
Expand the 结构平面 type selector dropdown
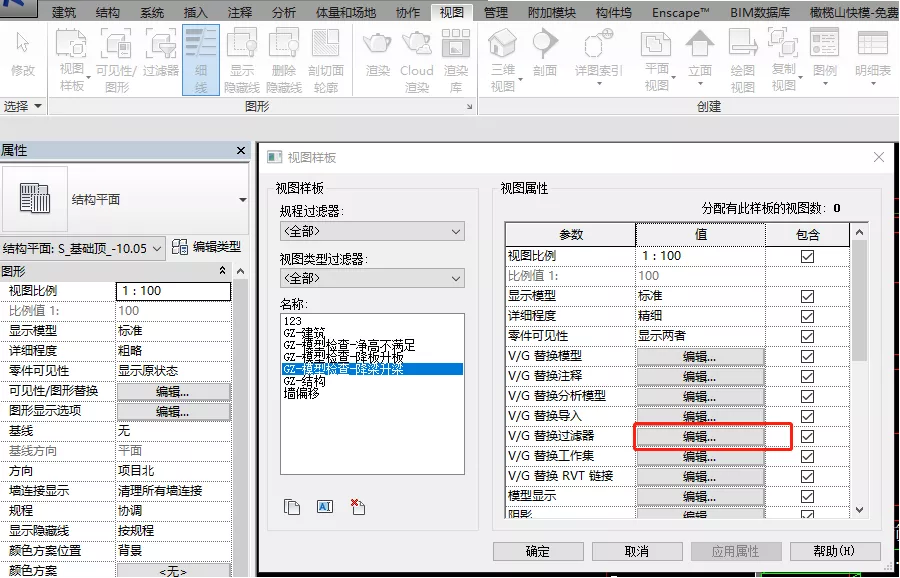243,200
